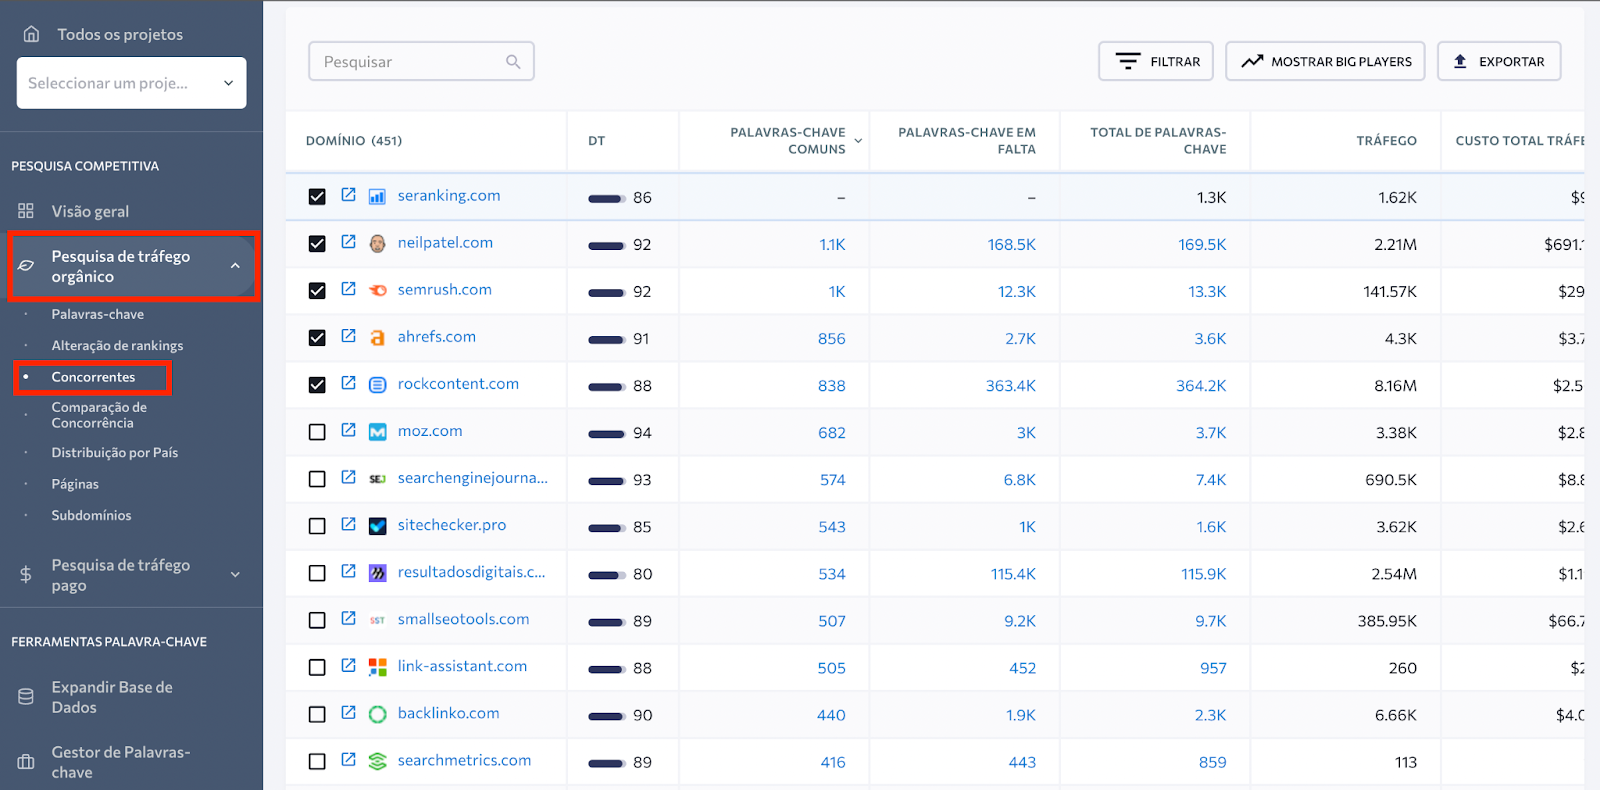Check the searchmetrics.com checkbox
Viewport: 1600px width, 790px height.
pos(317,761)
